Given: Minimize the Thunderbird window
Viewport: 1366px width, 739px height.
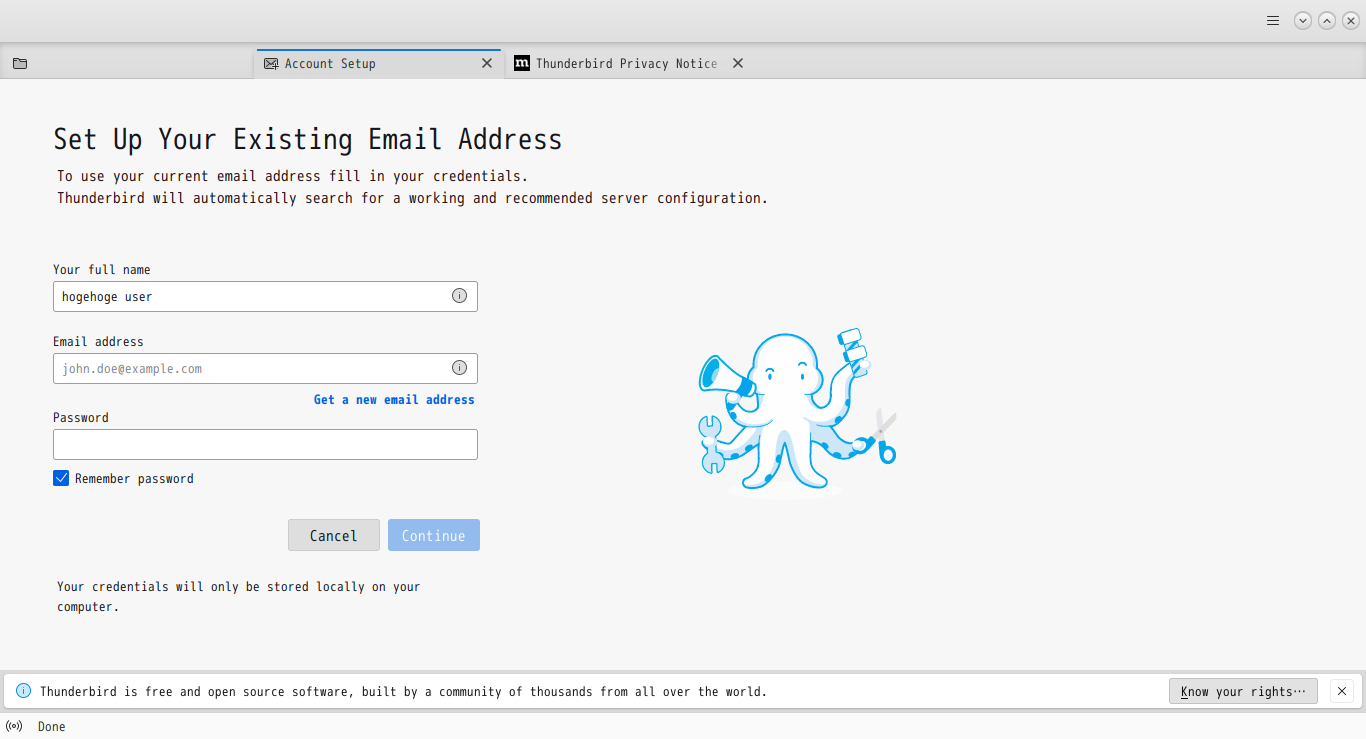Looking at the screenshot, I should [x=1302, y=20].
